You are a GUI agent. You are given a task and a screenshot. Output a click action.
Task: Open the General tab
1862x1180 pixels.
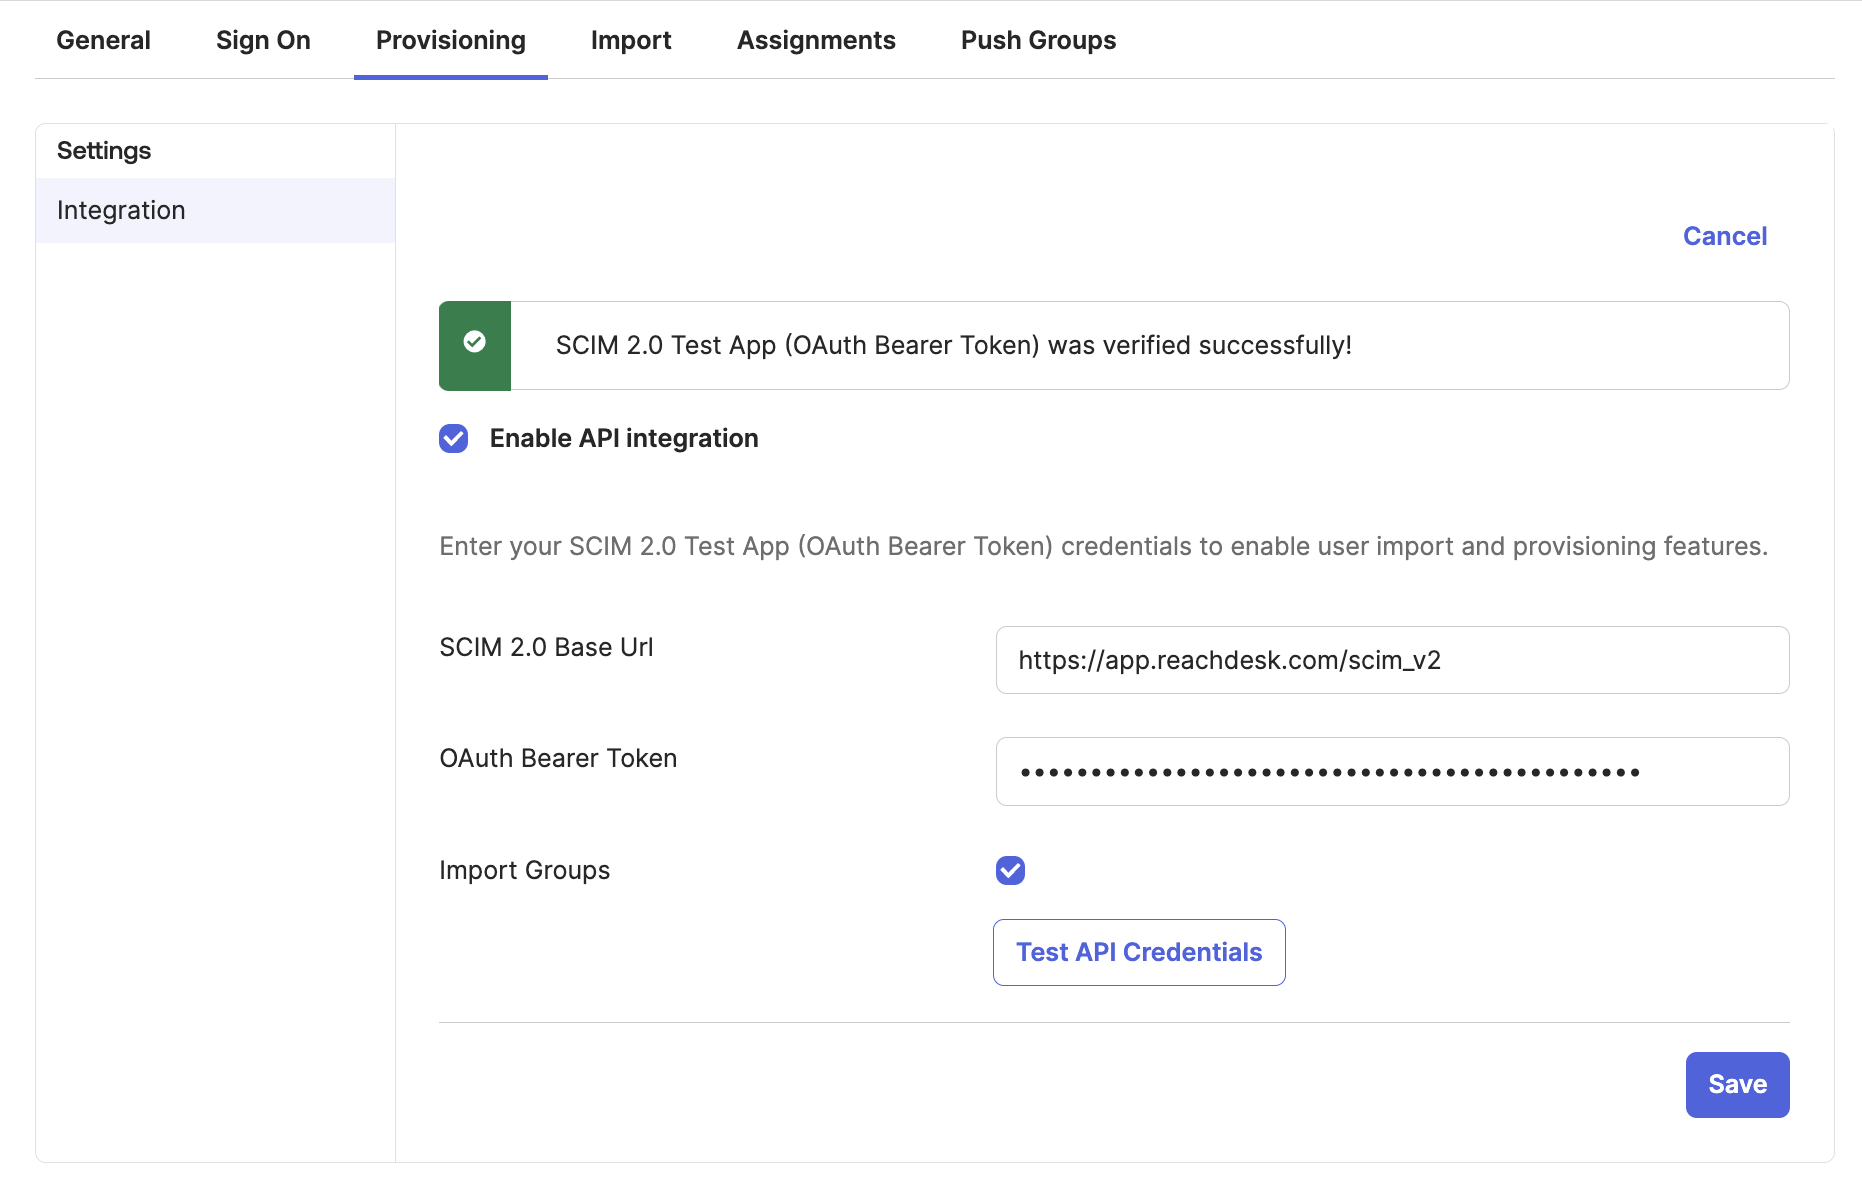(x=103, y=40)
